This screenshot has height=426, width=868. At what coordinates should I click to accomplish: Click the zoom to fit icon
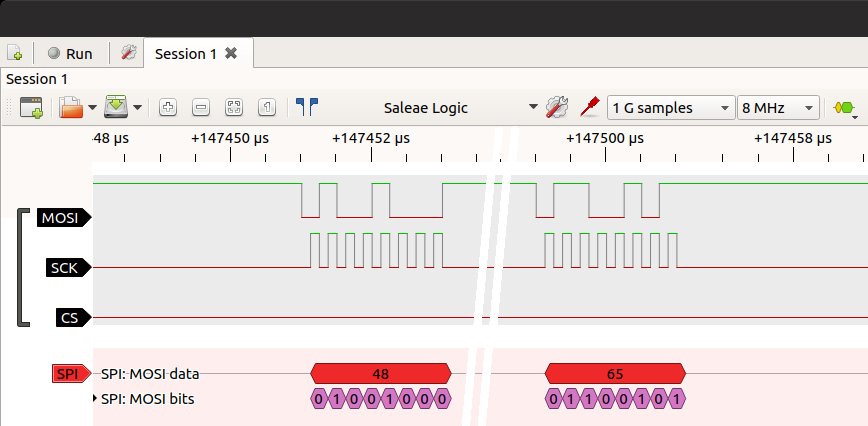[x=234, y=108]
